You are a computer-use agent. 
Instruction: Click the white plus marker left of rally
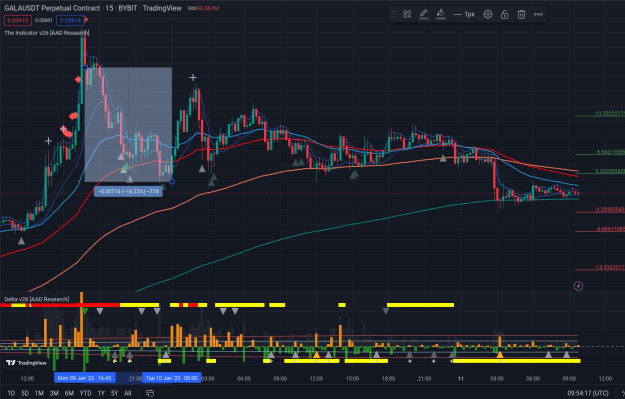coord(48,141)
